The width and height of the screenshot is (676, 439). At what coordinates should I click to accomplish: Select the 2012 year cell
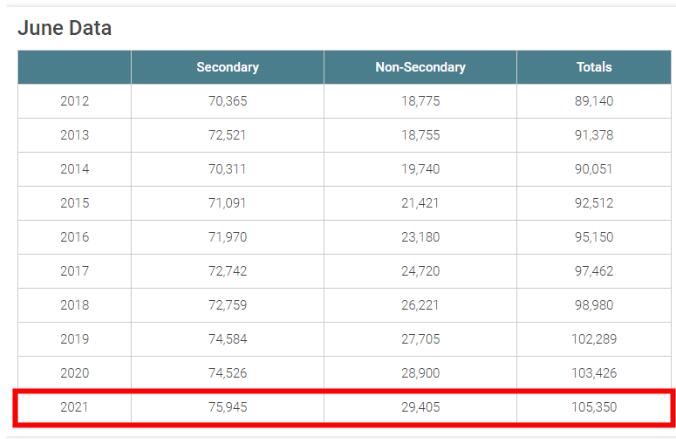click(74, 101)
